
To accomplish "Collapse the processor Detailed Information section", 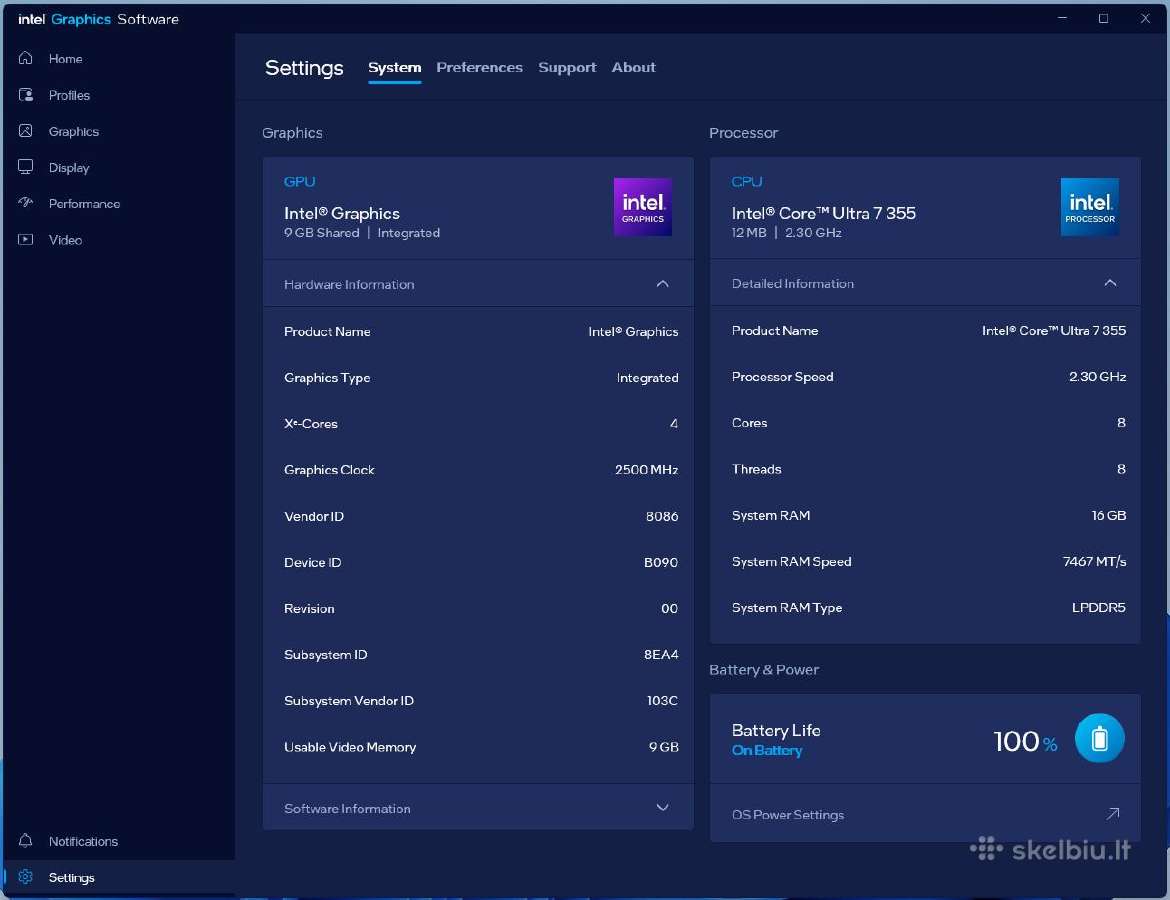I will coord(1110,283).
